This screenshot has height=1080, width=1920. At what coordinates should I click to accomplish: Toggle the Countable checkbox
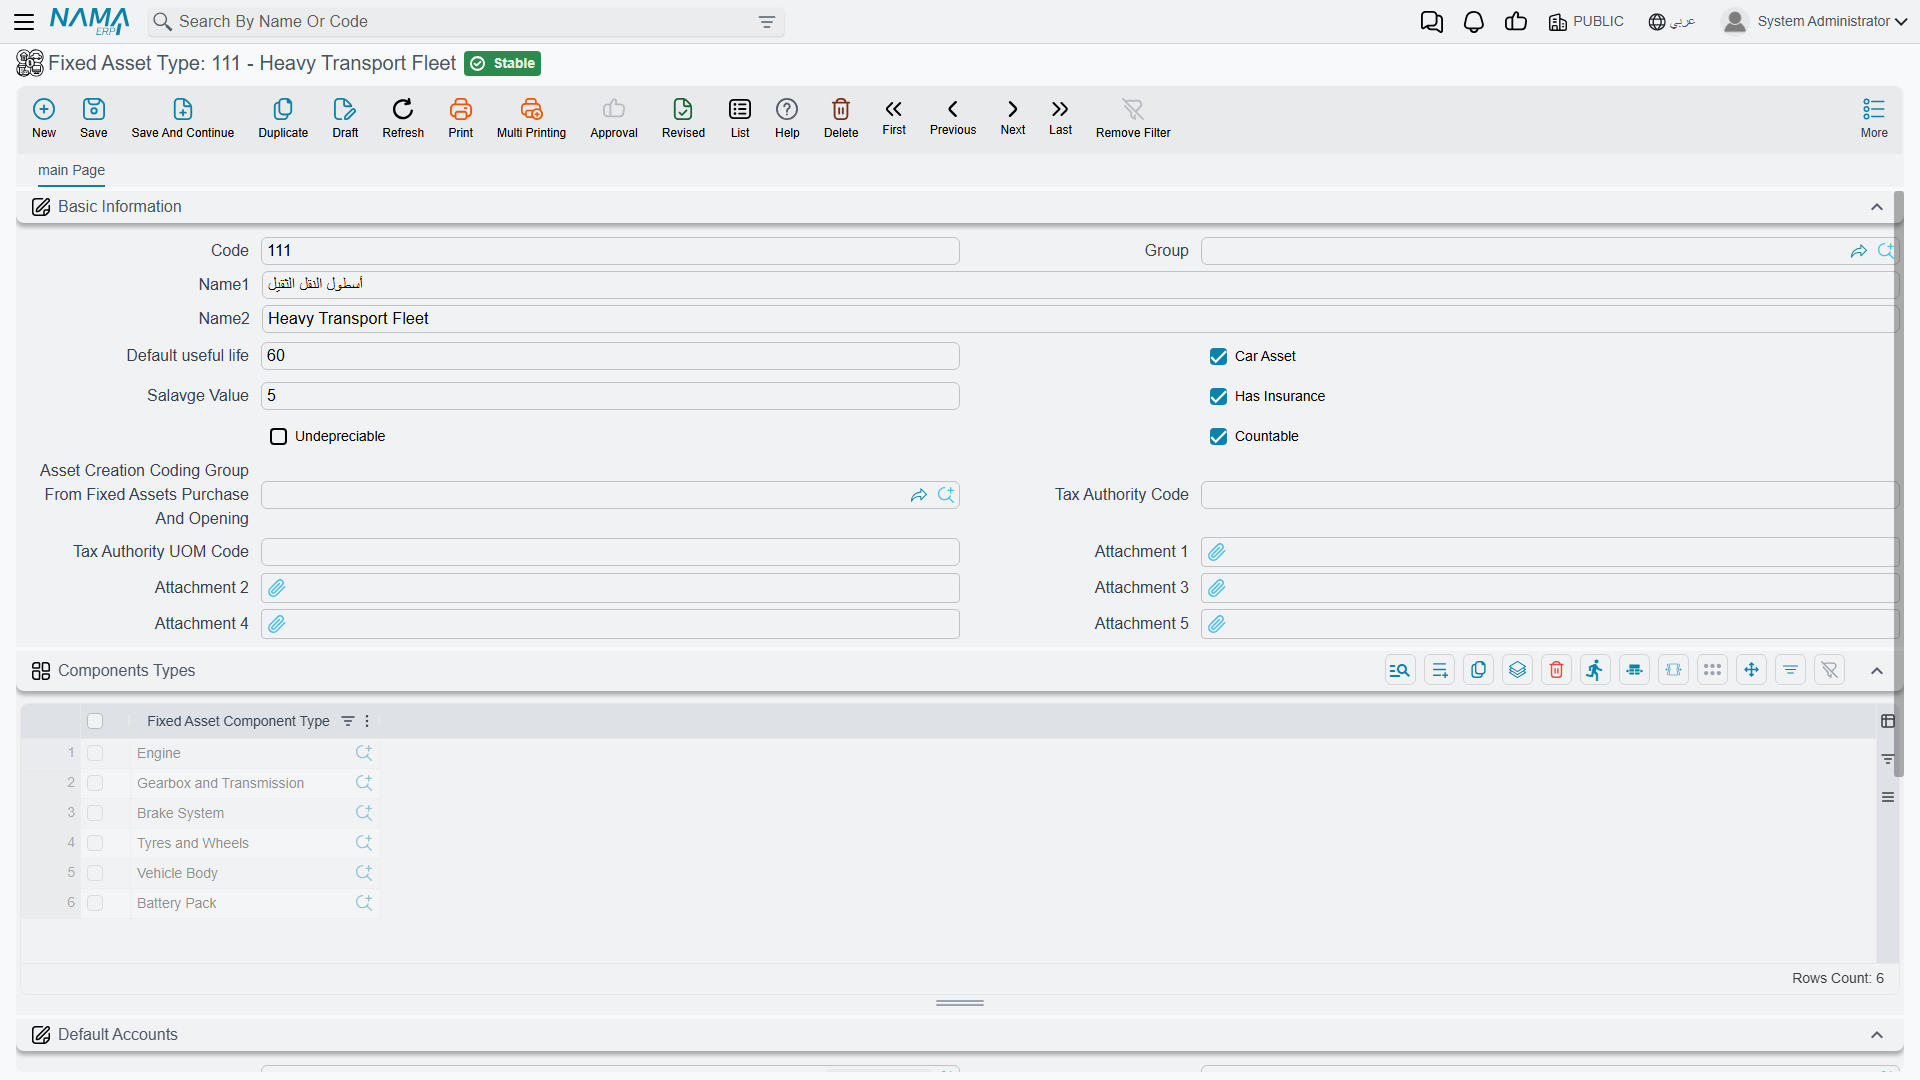[x=1218, y=436]
